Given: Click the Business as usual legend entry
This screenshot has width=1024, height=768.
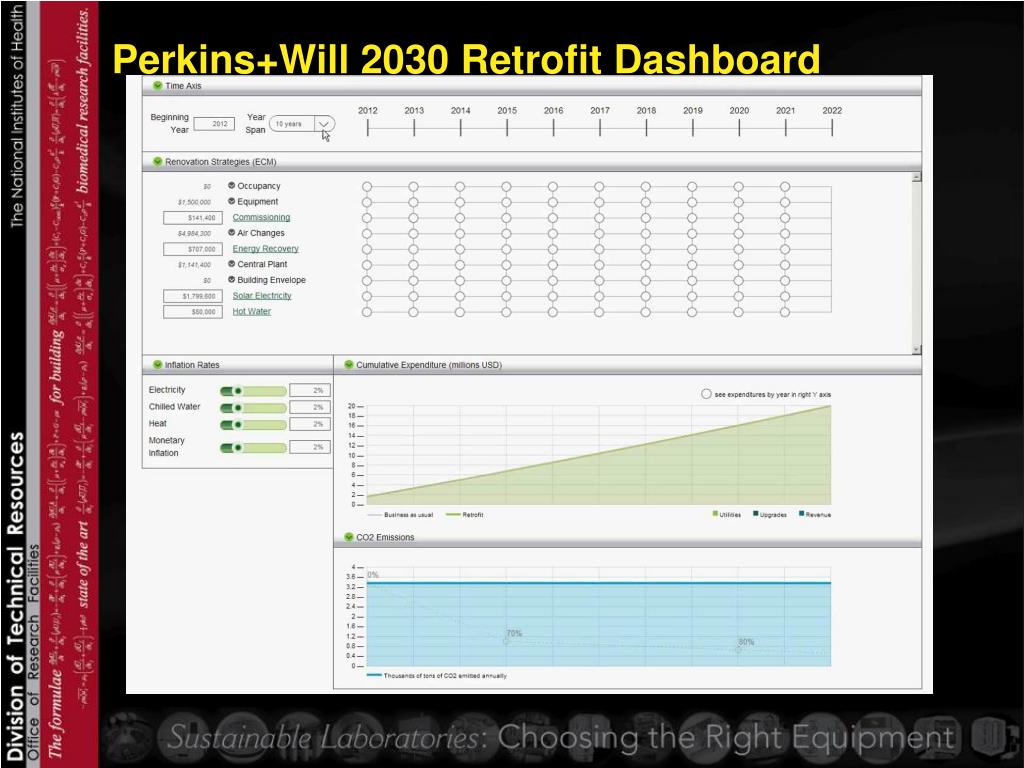Looking at the screenshot, I should (400, 515).
